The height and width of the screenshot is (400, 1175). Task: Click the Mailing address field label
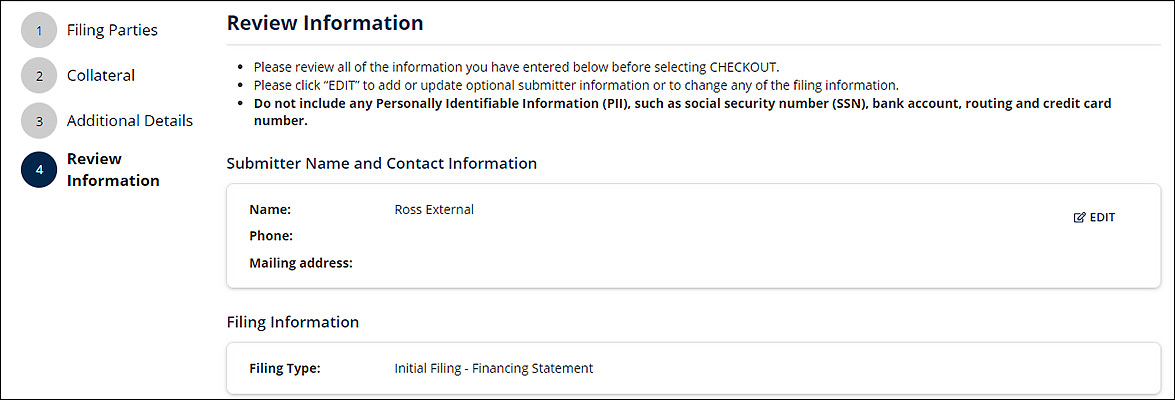(x=300, y=263)
